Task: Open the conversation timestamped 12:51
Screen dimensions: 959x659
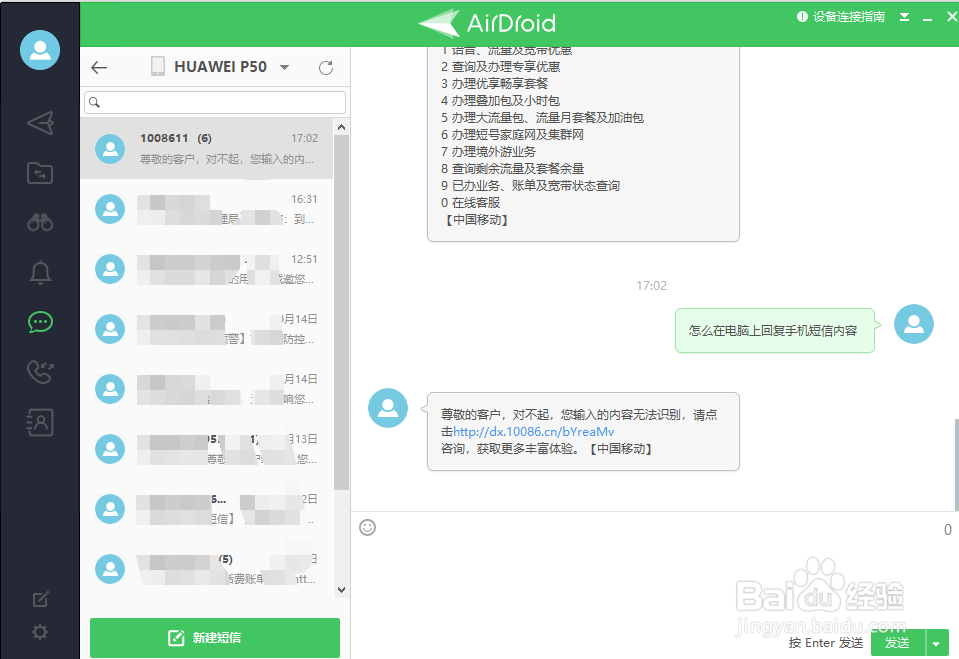Action: point(207,269)
